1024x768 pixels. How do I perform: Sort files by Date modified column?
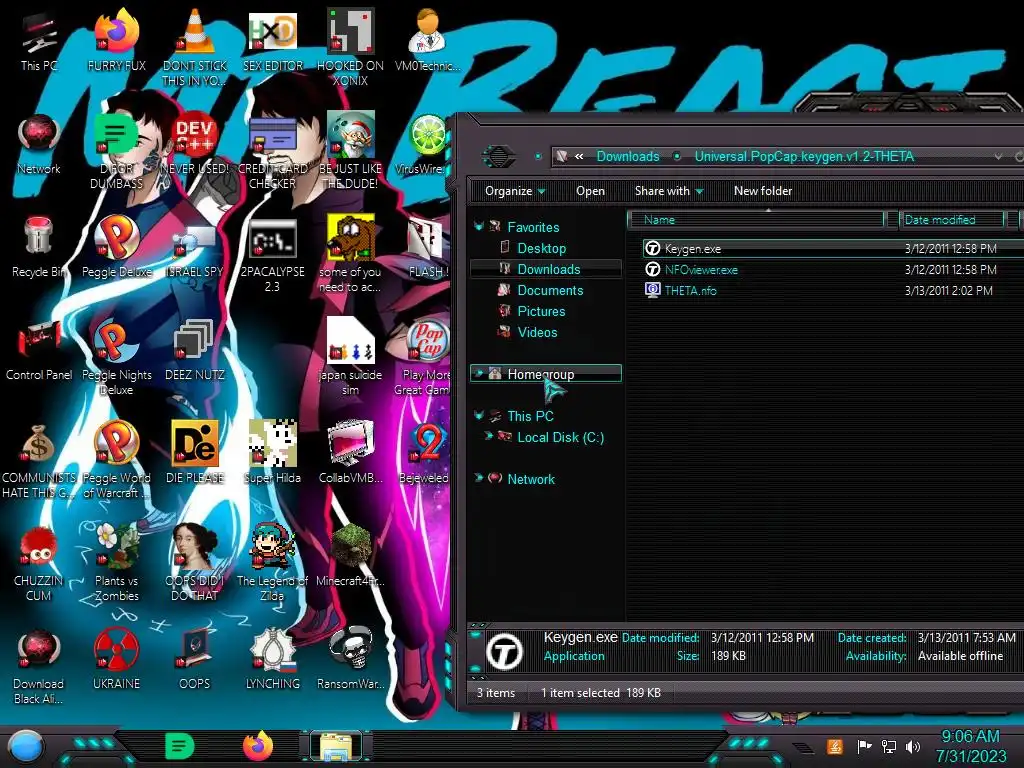pos(952,219)
